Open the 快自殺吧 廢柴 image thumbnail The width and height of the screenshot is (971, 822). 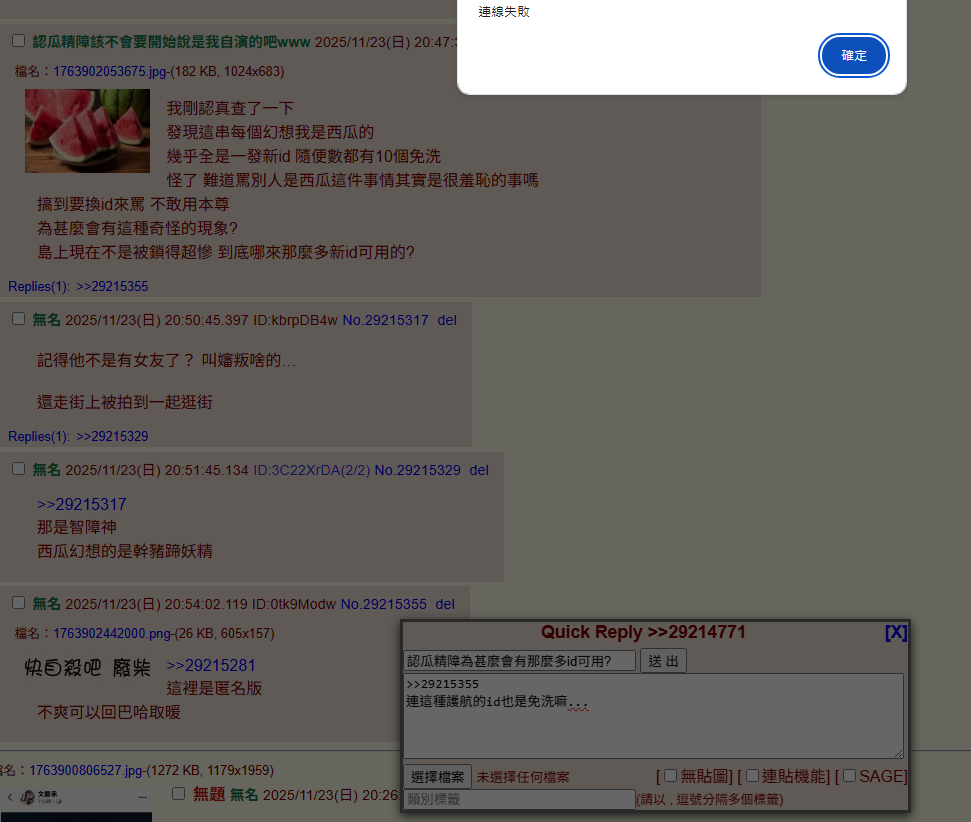pos(87,667)
